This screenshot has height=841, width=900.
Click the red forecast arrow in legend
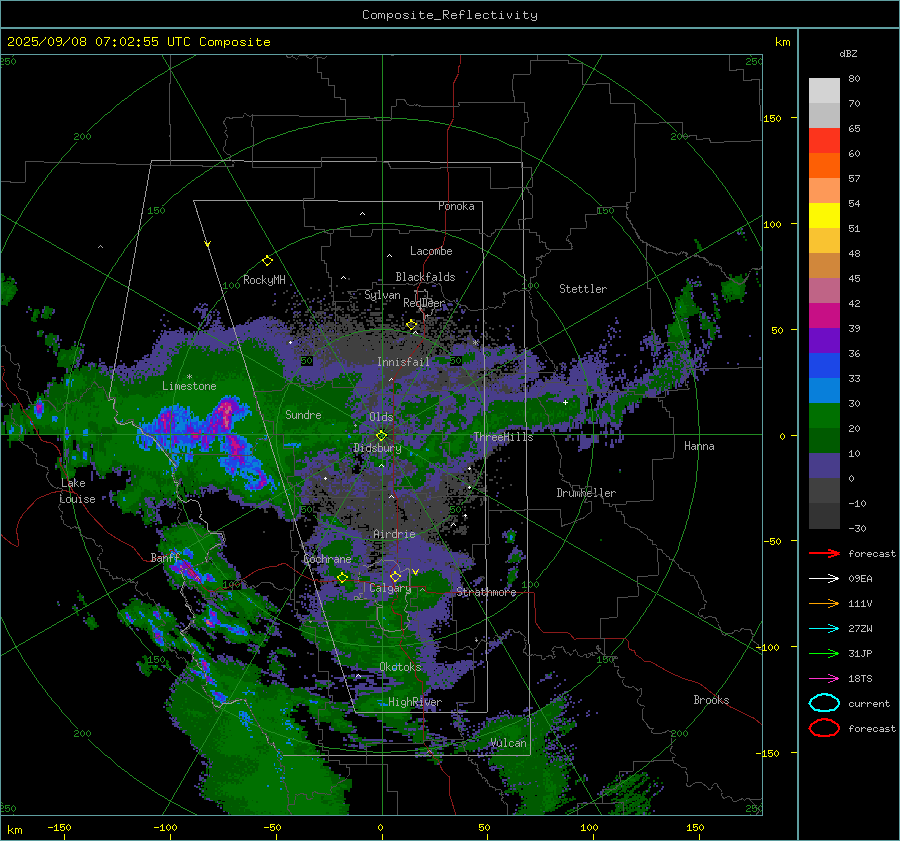(x=824, y=553)
